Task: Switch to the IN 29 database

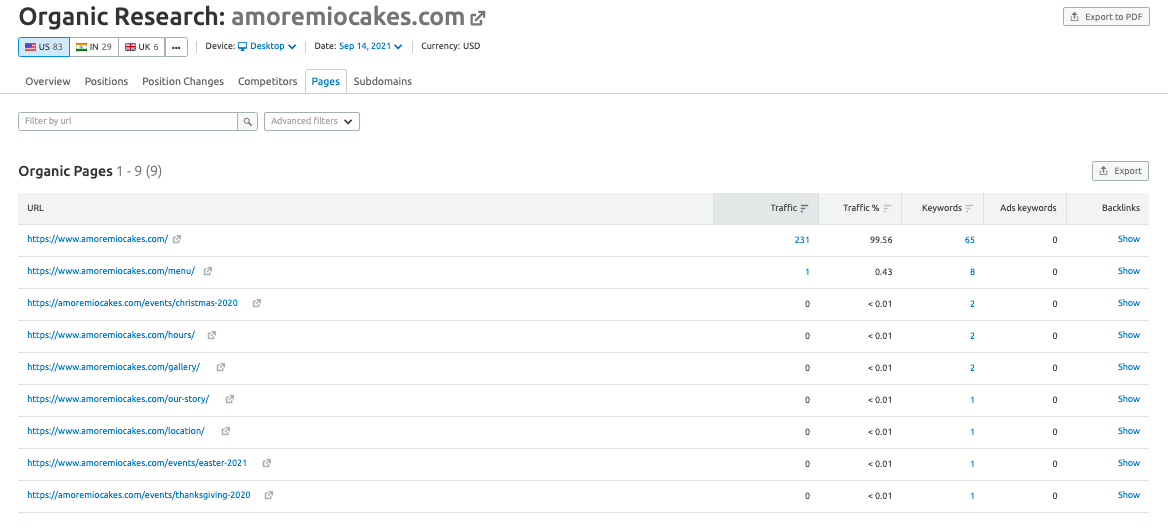Action: point(94,47)
